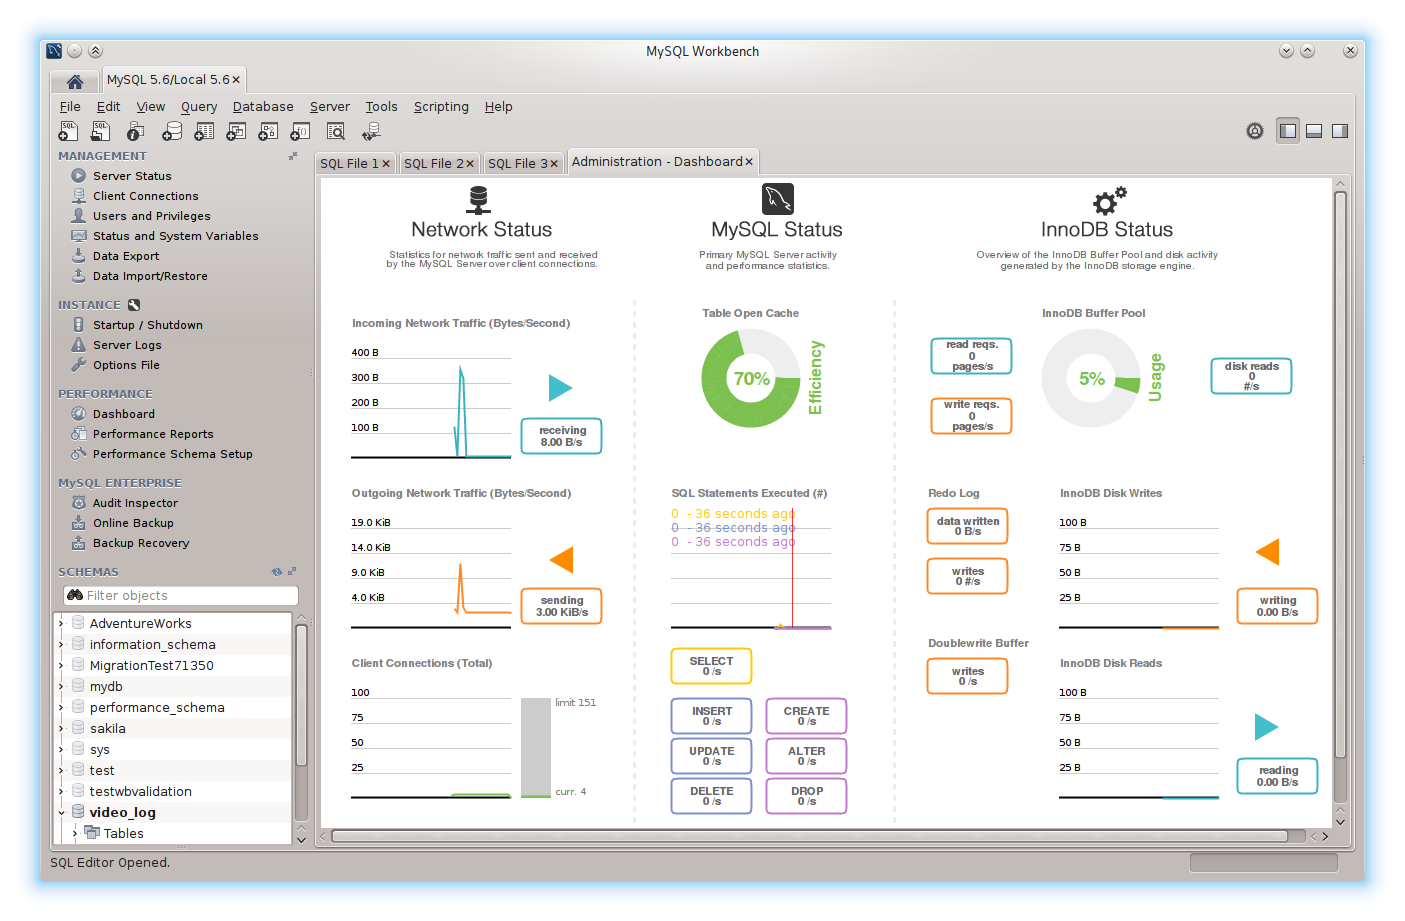Click the create new function icon
The image size is (1405, 921).
[300, 131]
